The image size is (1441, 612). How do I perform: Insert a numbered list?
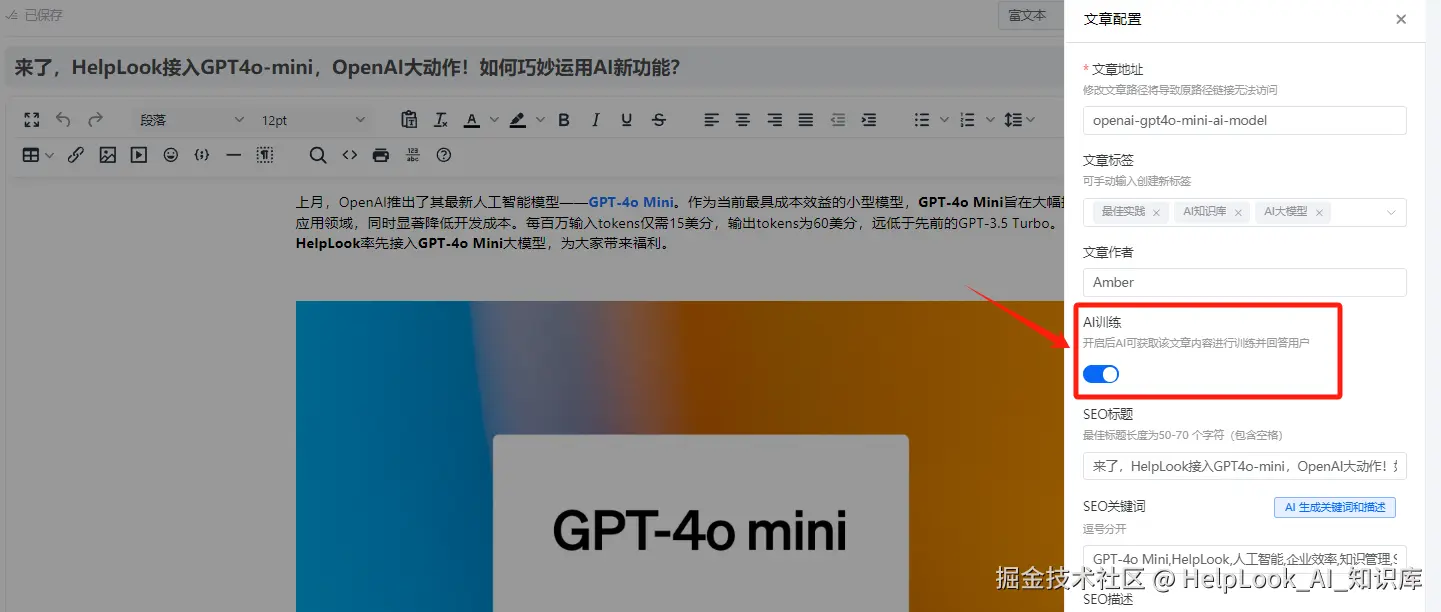tap(967, 120)
